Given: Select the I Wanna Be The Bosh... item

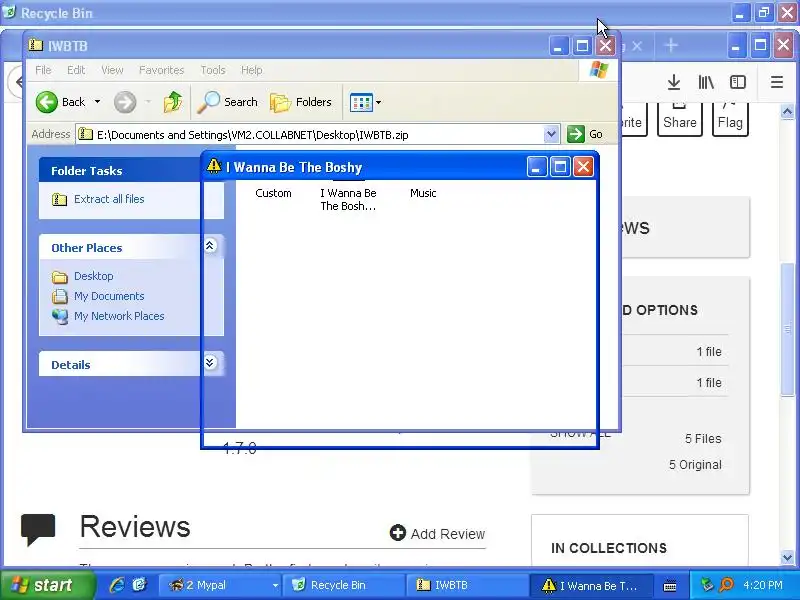Looking at the screenshot, I should (348, 199).
